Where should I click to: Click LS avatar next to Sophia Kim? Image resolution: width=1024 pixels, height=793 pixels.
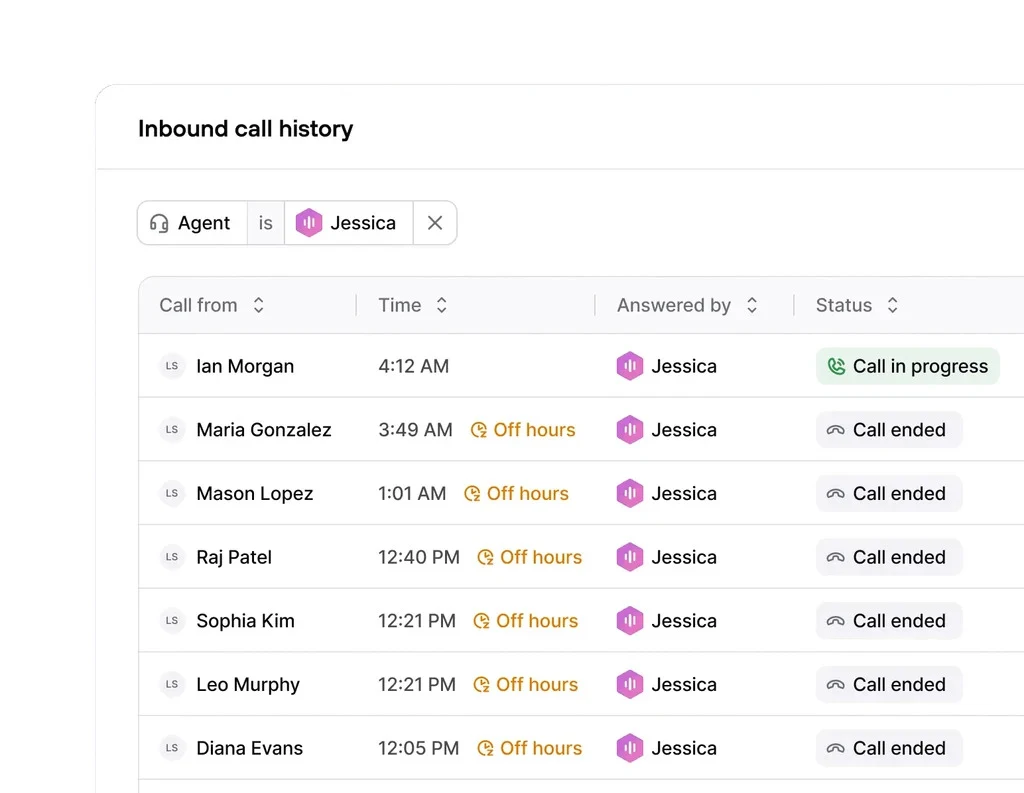pyautogui.click(x=172, y=621)
